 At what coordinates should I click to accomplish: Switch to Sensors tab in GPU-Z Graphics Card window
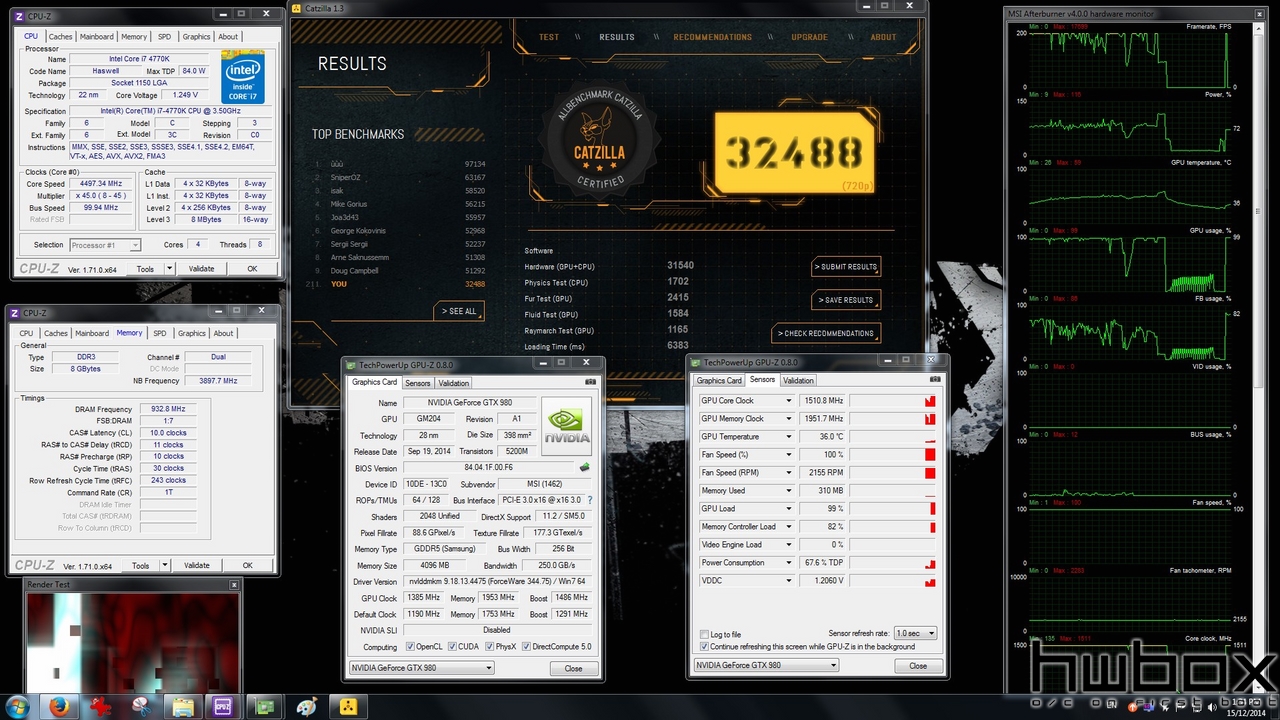[x=418, y=383]
